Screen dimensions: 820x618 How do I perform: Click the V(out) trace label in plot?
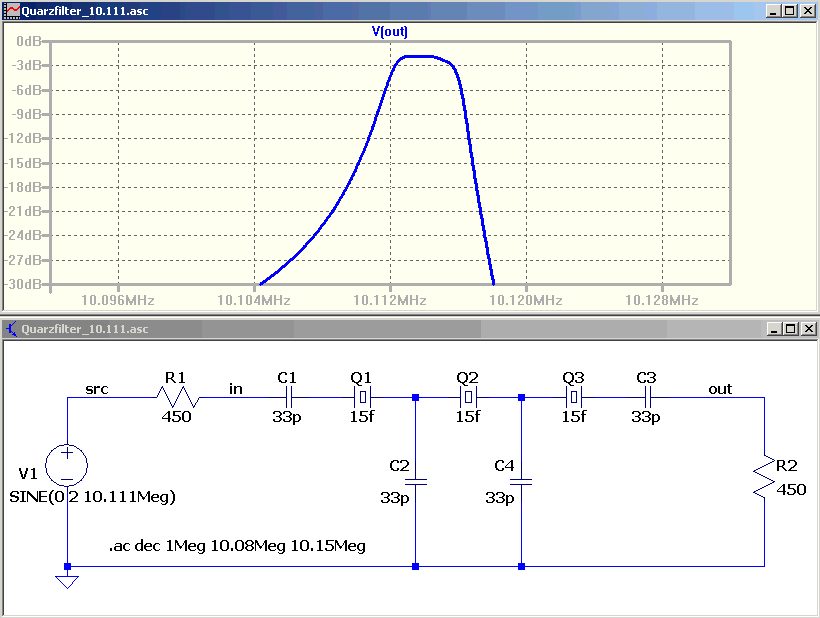pyautogui.click(x=390, y=31)
